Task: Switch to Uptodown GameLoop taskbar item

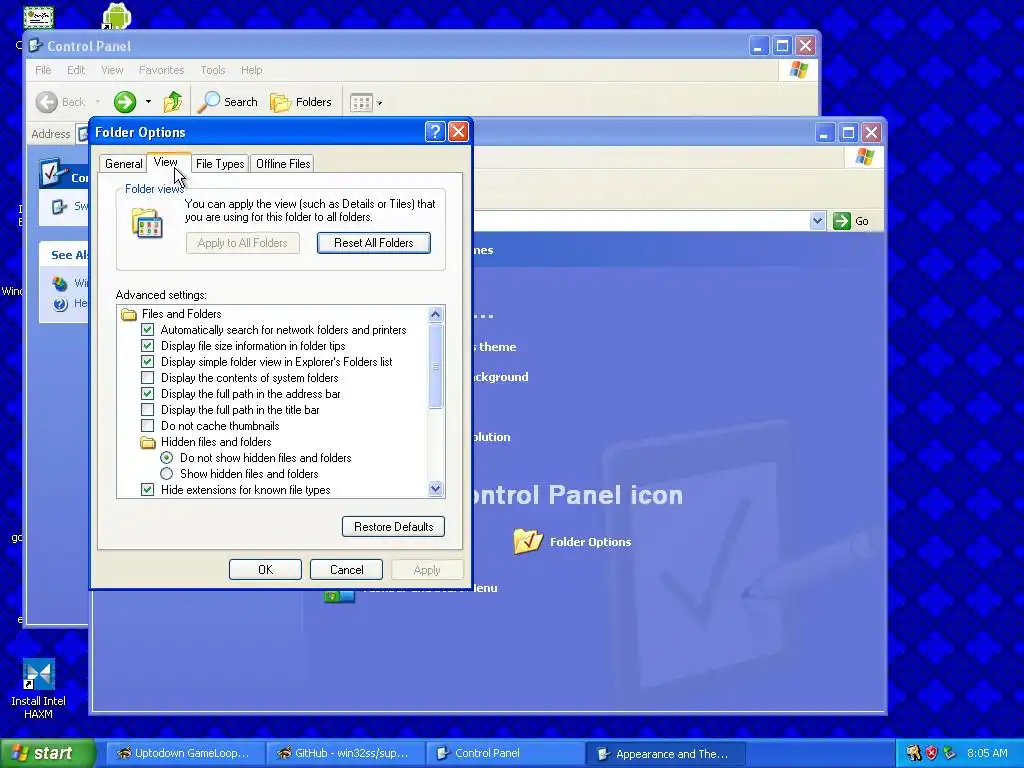Action: pos(185,754)
